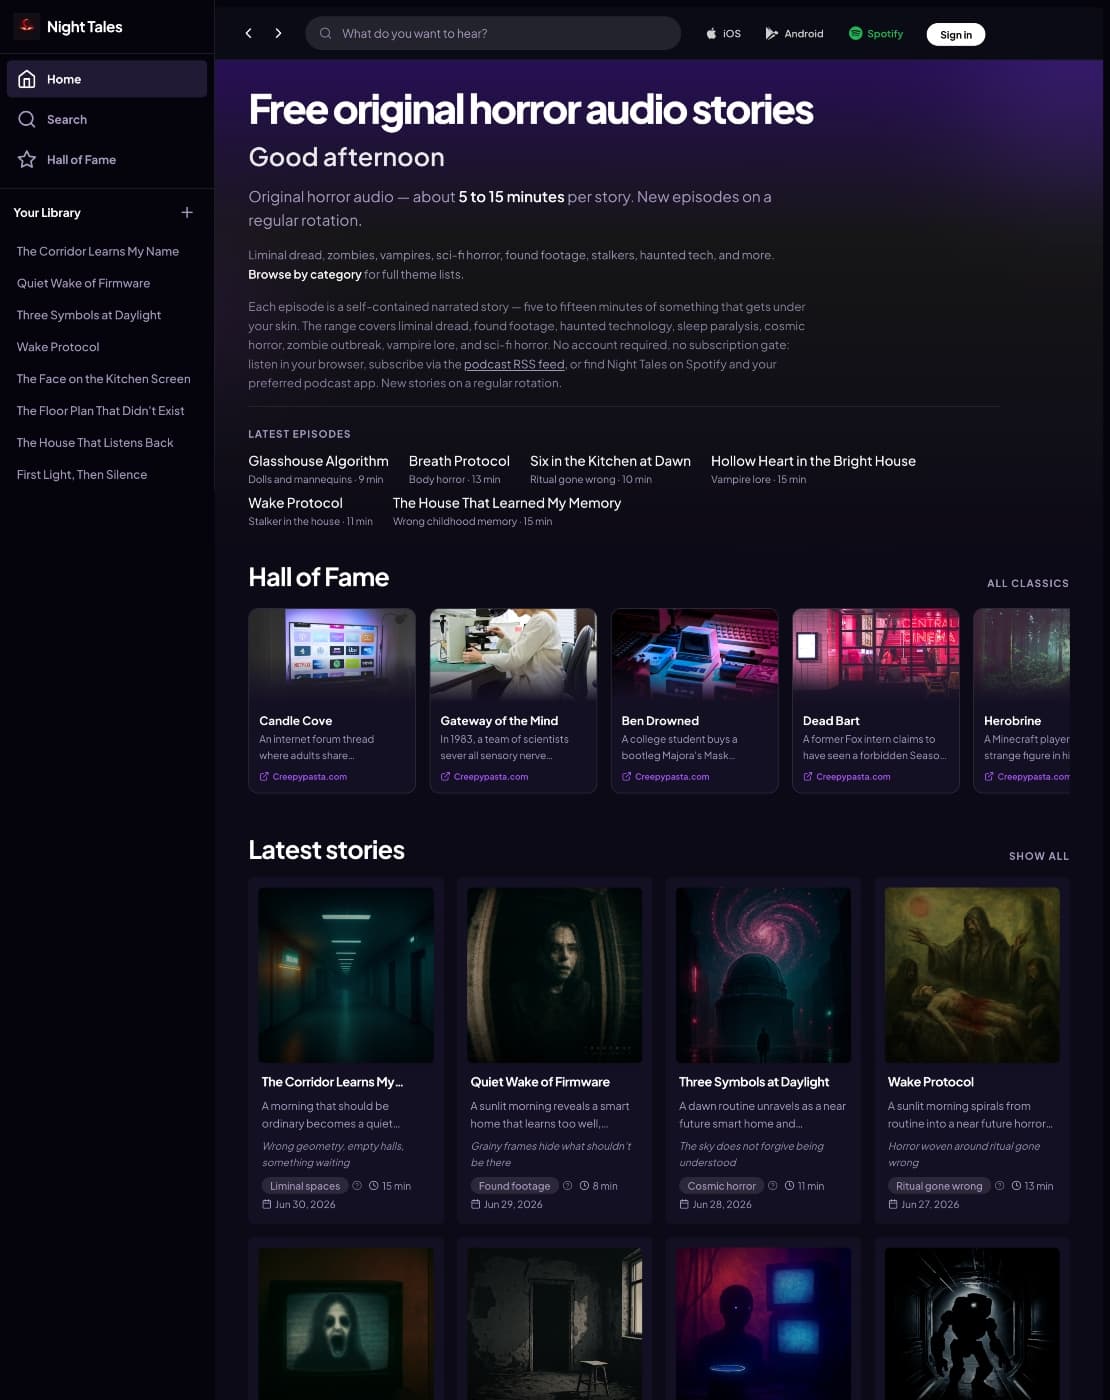
Task: Open the Herobrine forest thumbnail
Action: (1022, 653)
